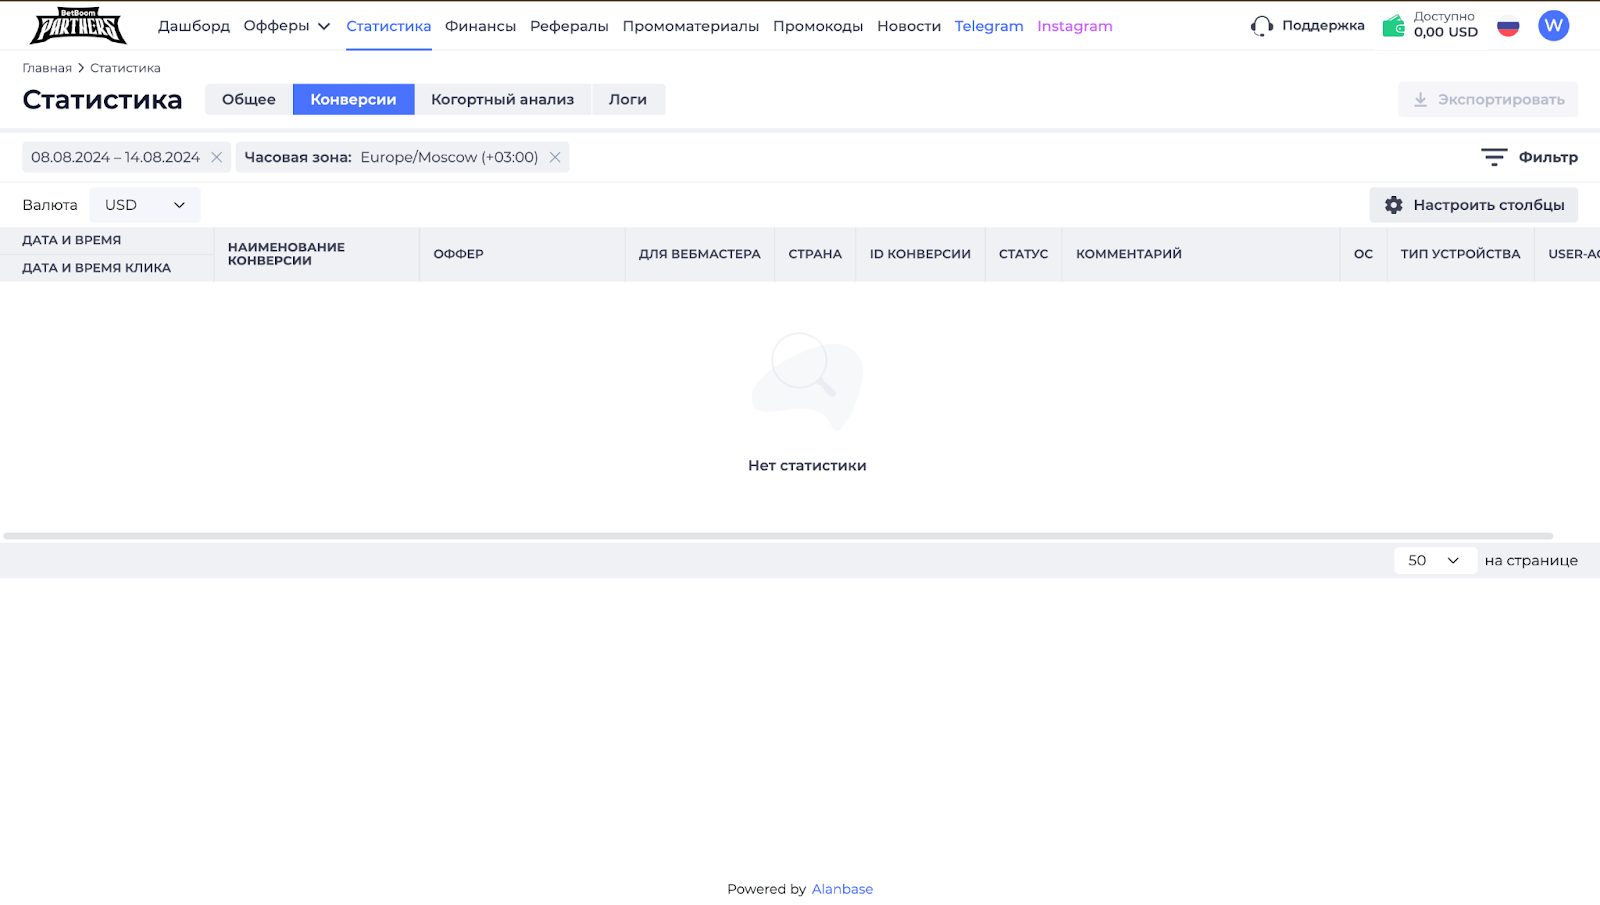Open the Рефералы section
Image resolution: width=1600 pixels, height=905 pixels.
pos(569,26)
